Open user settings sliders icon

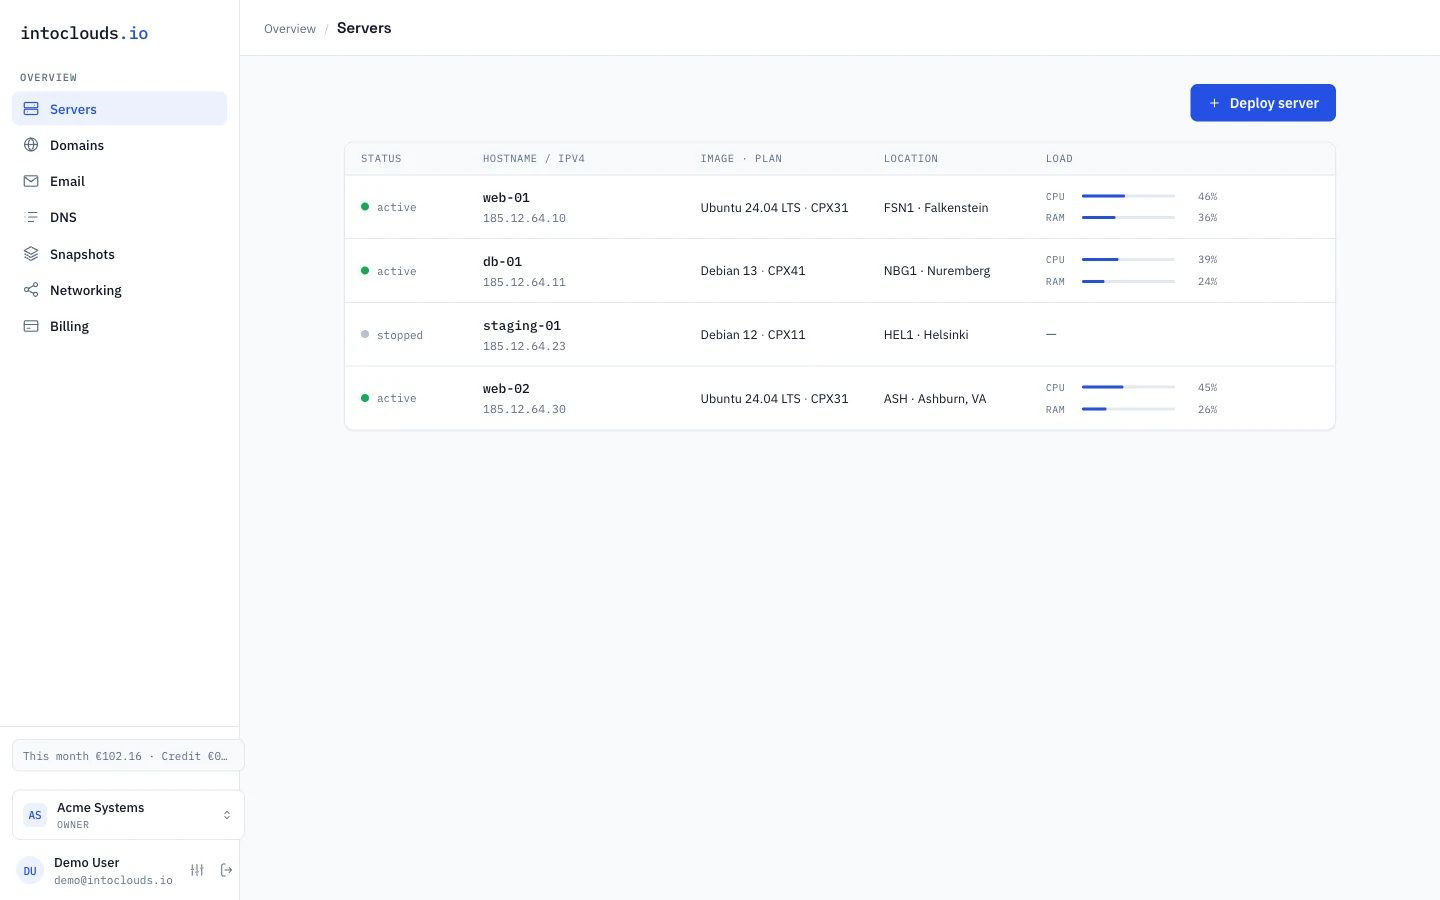[197, 870]
